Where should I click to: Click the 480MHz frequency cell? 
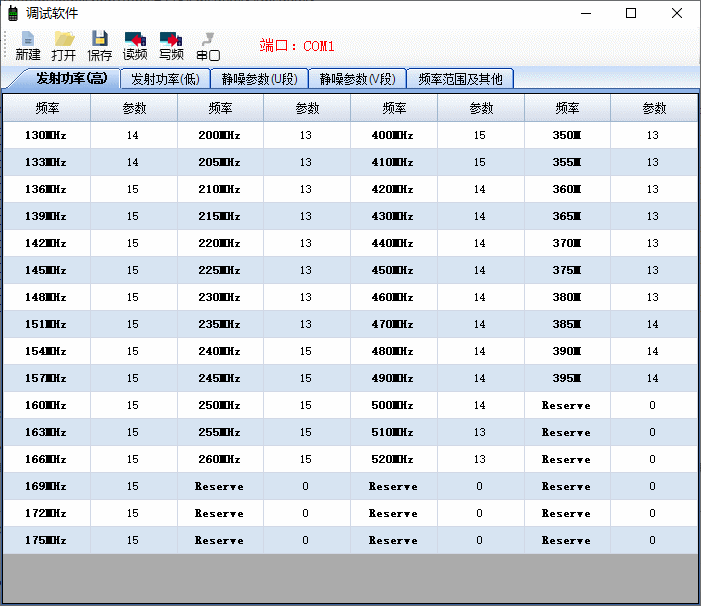pyautogui.click(x=394, y=351)
